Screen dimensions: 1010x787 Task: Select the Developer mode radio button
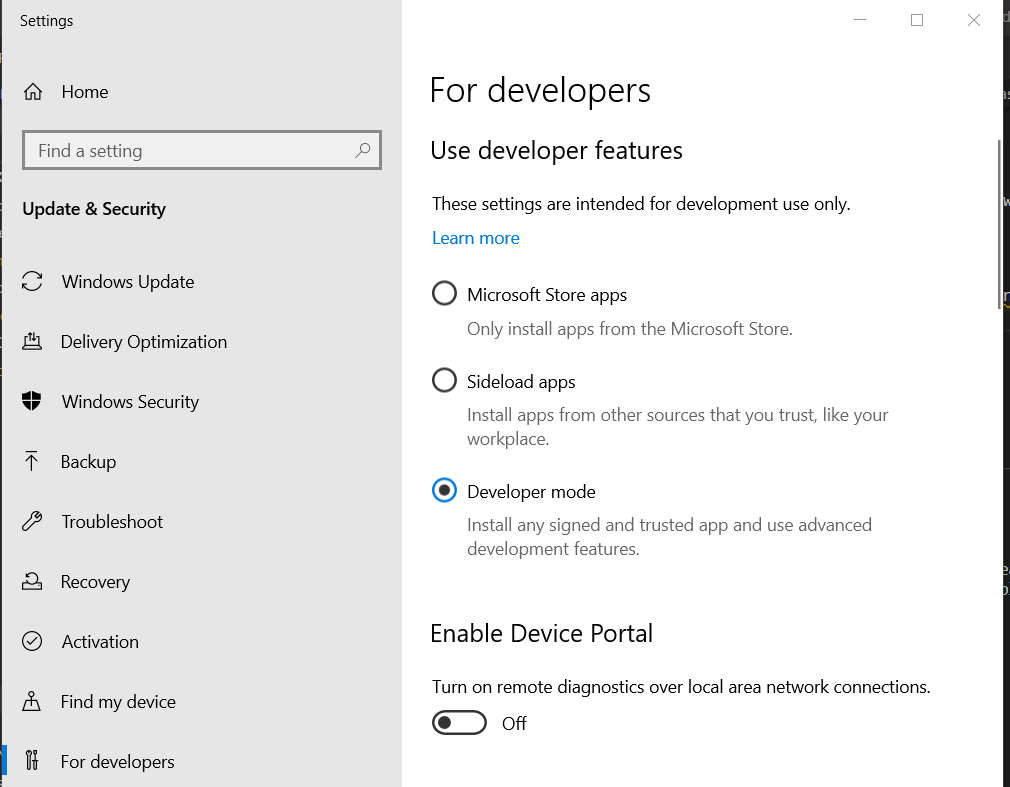tap(444, 491)
